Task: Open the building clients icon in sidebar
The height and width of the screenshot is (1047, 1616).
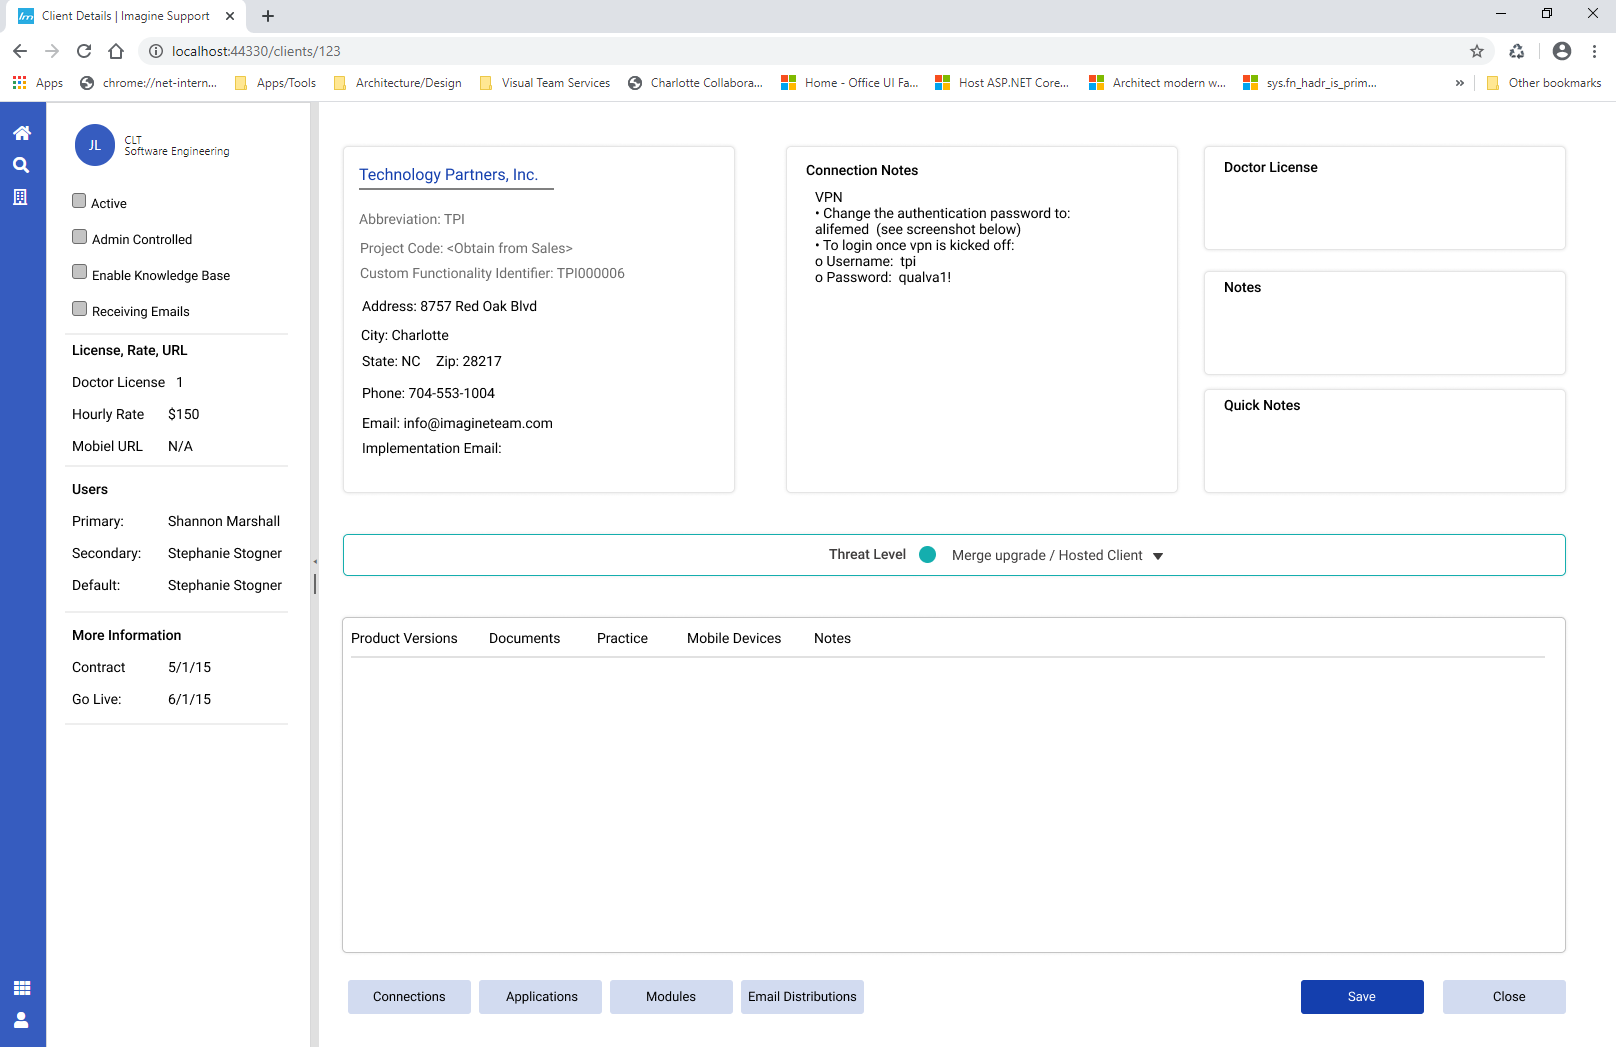Action: coord(20,197)
